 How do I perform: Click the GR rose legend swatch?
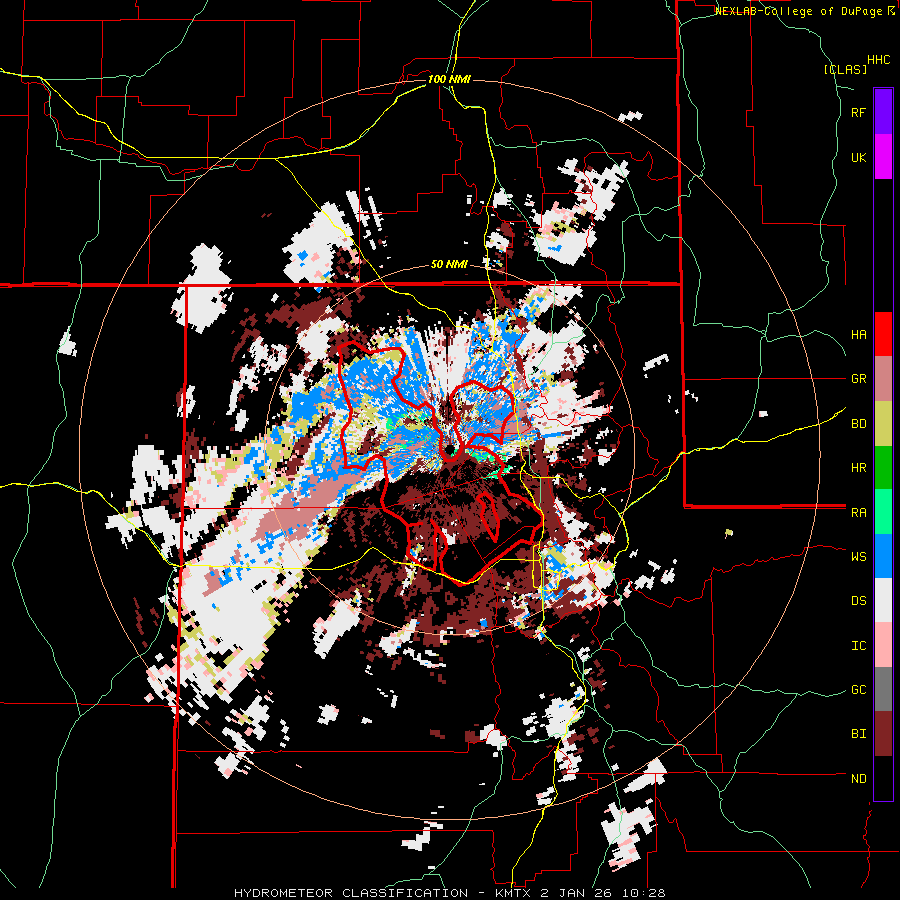[x=883, y=379]
